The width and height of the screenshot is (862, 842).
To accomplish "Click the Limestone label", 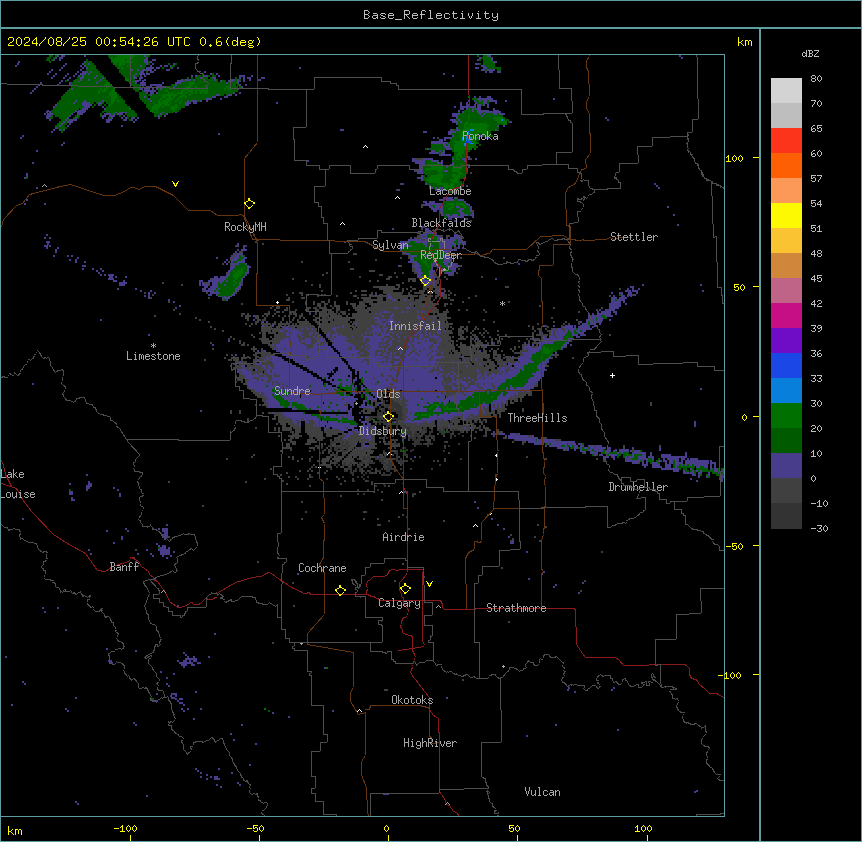I will (x=153, y=356).
